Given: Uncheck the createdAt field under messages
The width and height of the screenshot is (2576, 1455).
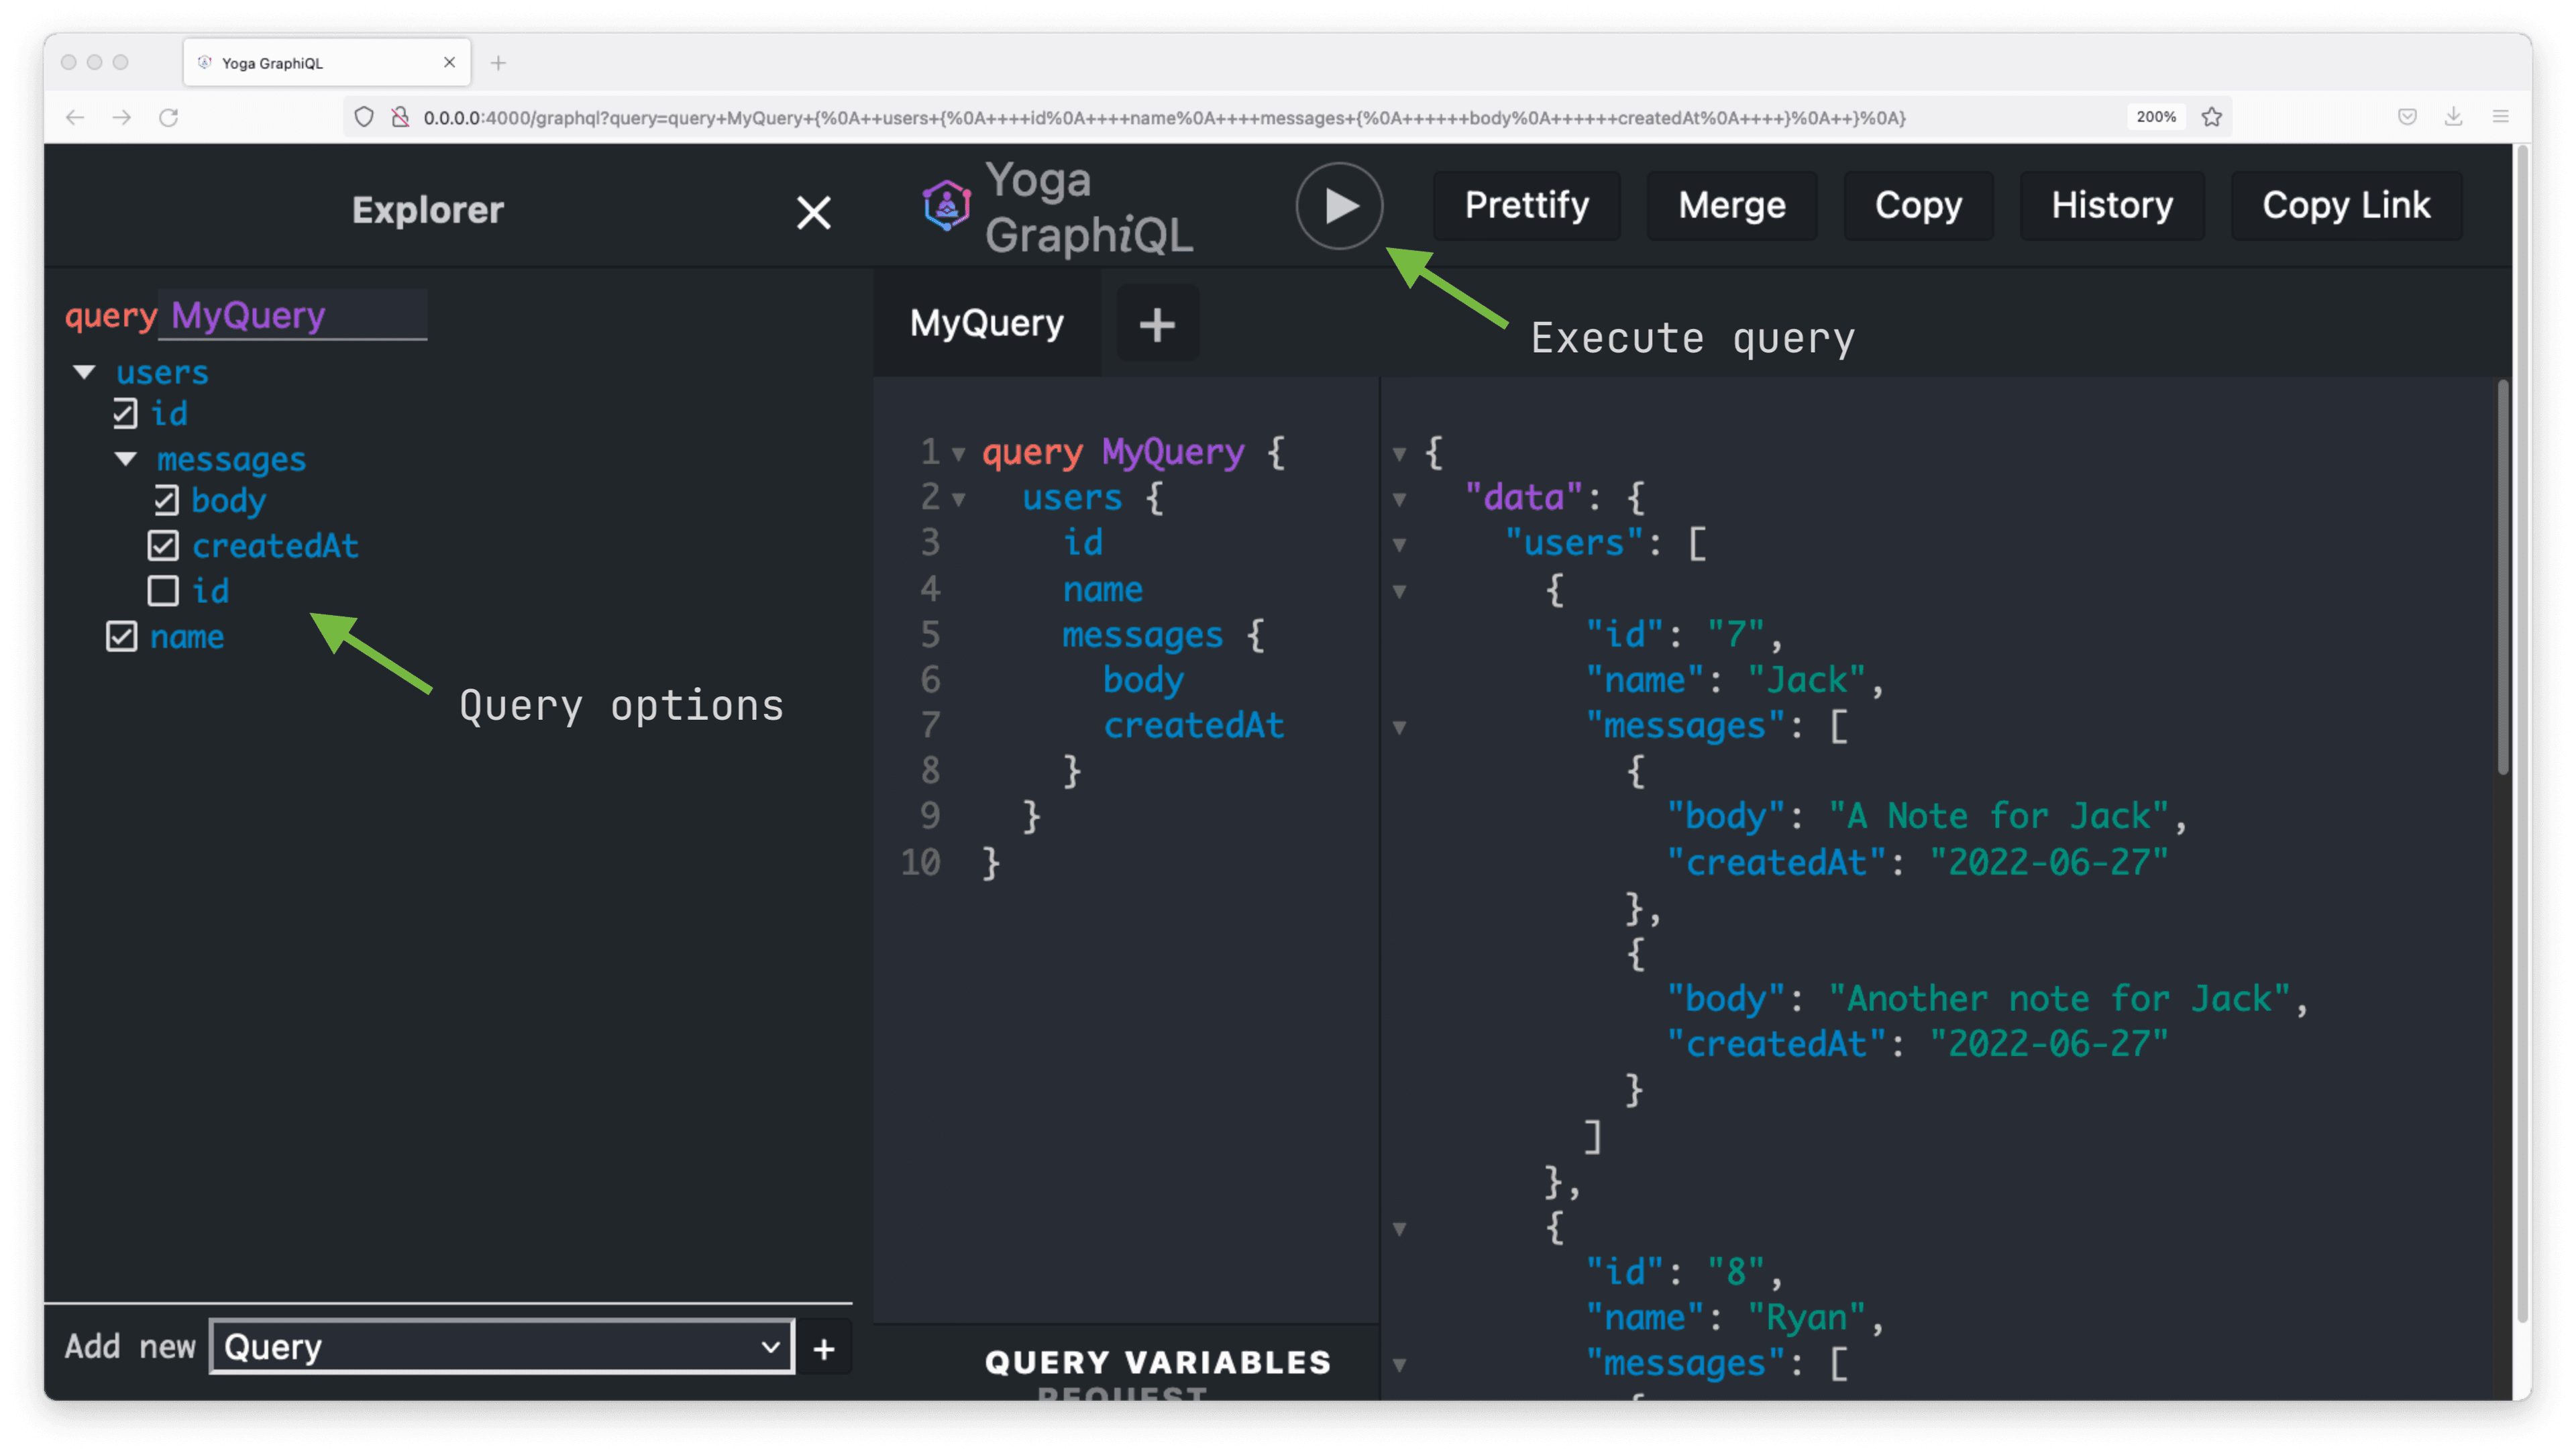Looking at the screenshot, I should point(163,546).
